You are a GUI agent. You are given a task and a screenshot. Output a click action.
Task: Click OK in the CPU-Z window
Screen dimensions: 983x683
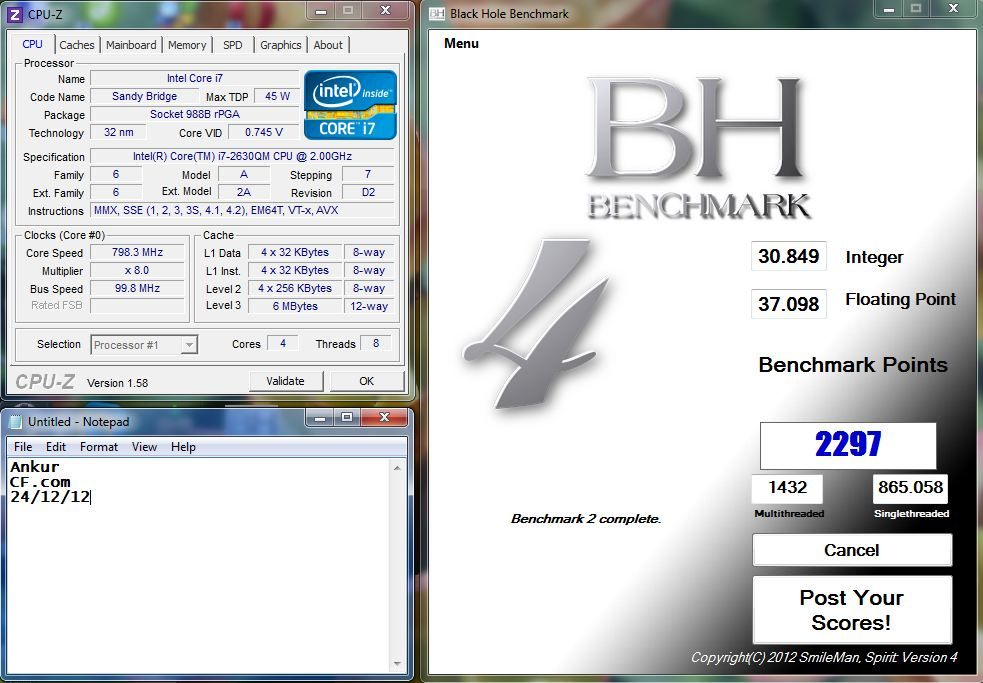tap(367, 381)
